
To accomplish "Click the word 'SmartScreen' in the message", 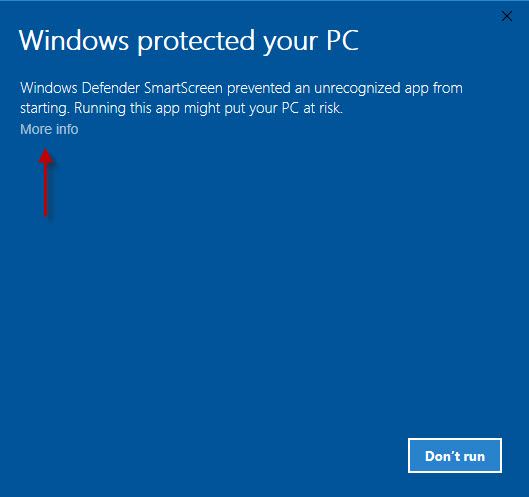I will (183, 88).
